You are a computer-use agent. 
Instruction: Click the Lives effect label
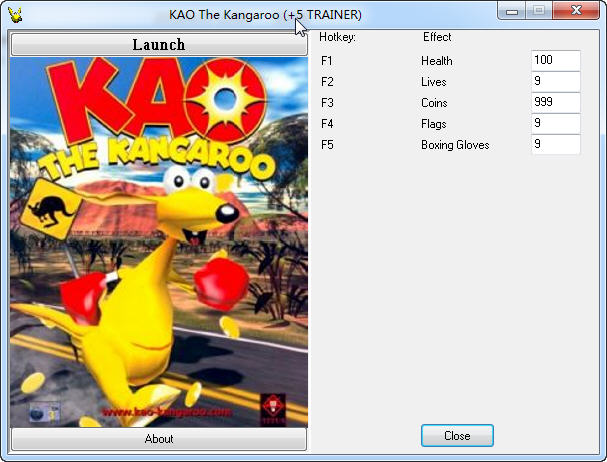(434, 82)
